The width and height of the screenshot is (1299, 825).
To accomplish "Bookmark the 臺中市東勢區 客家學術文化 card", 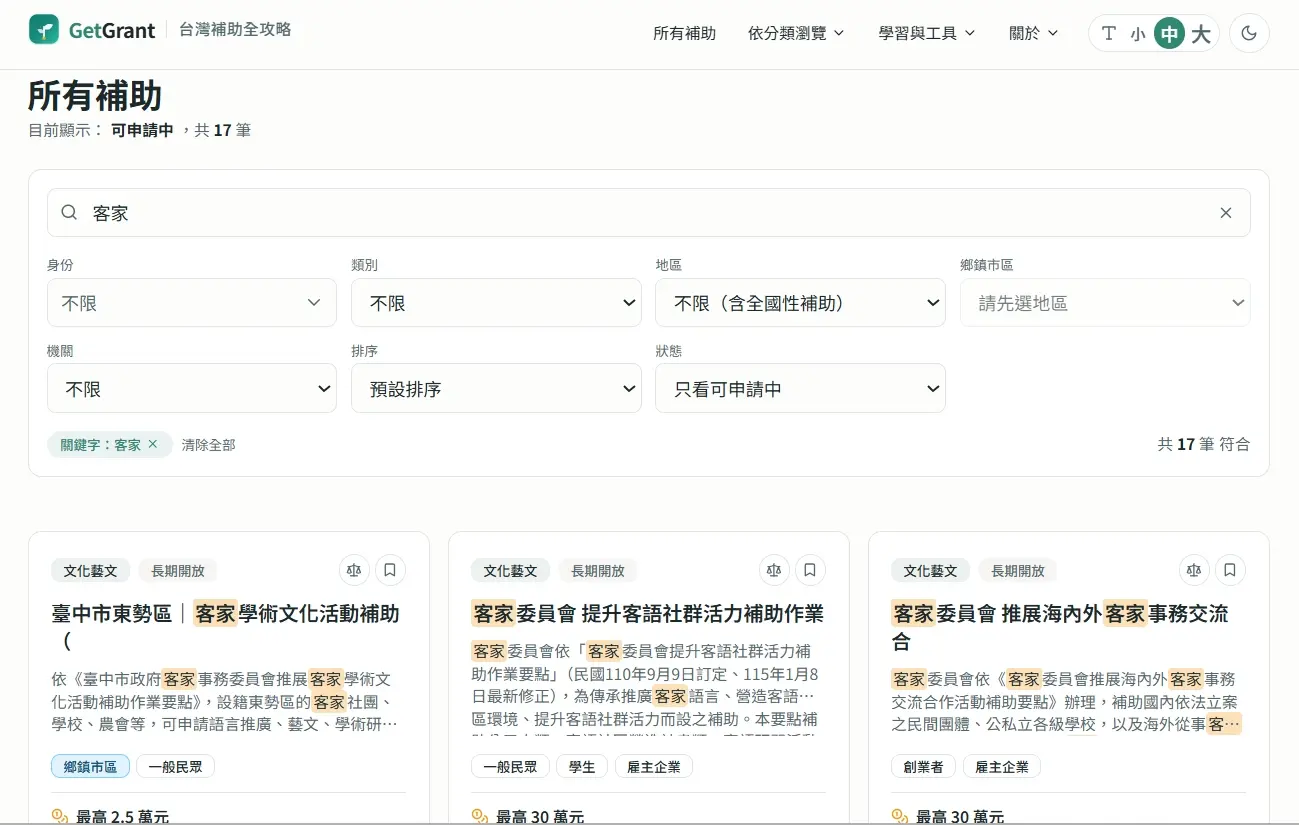I will (x=390, y=570).
